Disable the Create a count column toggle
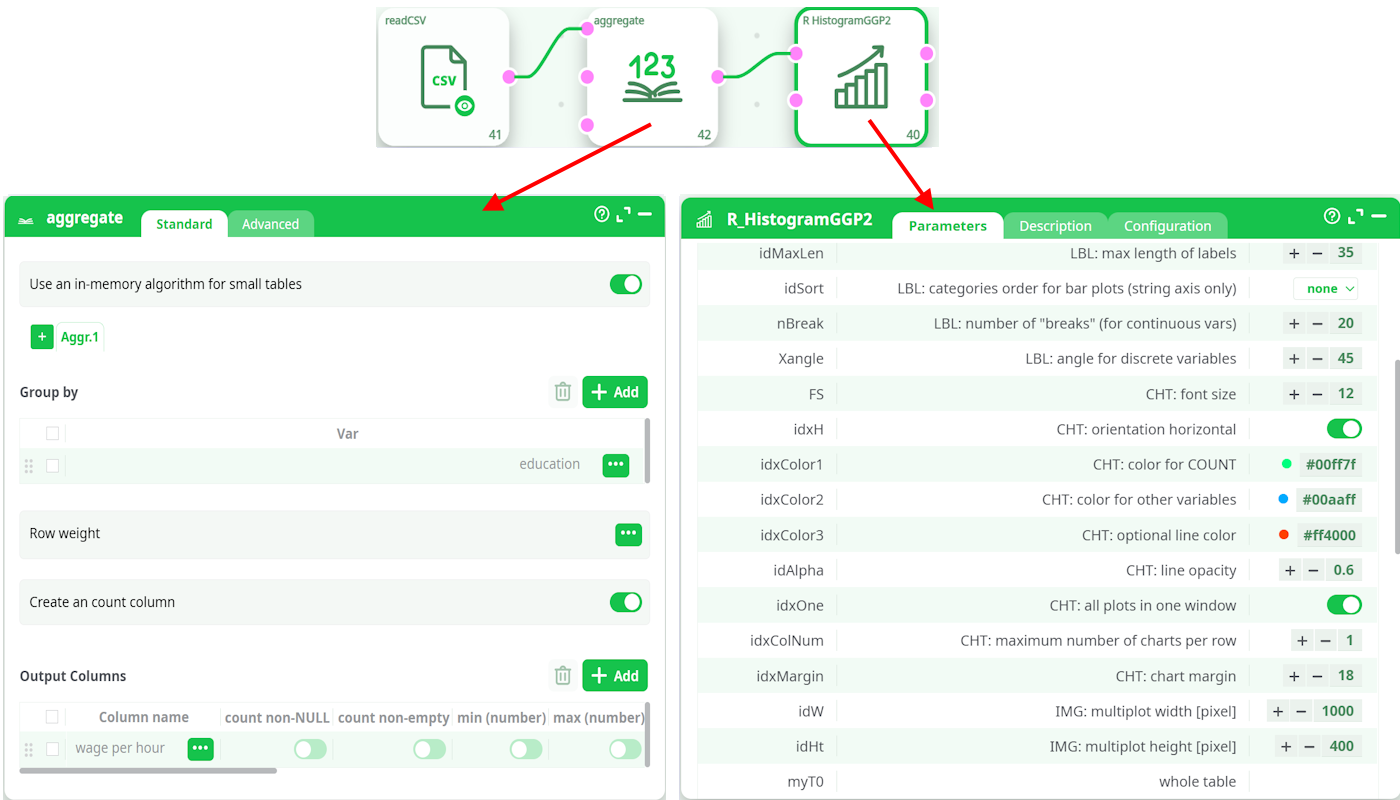 626,602
